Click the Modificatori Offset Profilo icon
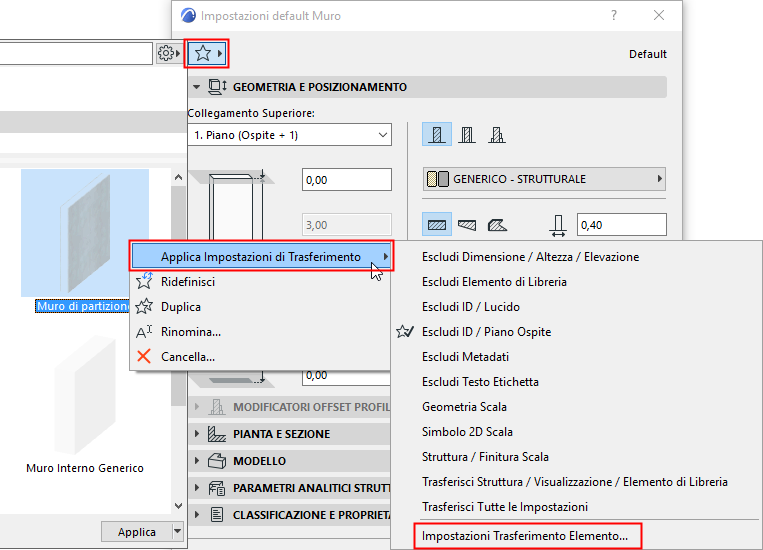The height and width of the screenshot is (550, 763). [x=217, y=406]
